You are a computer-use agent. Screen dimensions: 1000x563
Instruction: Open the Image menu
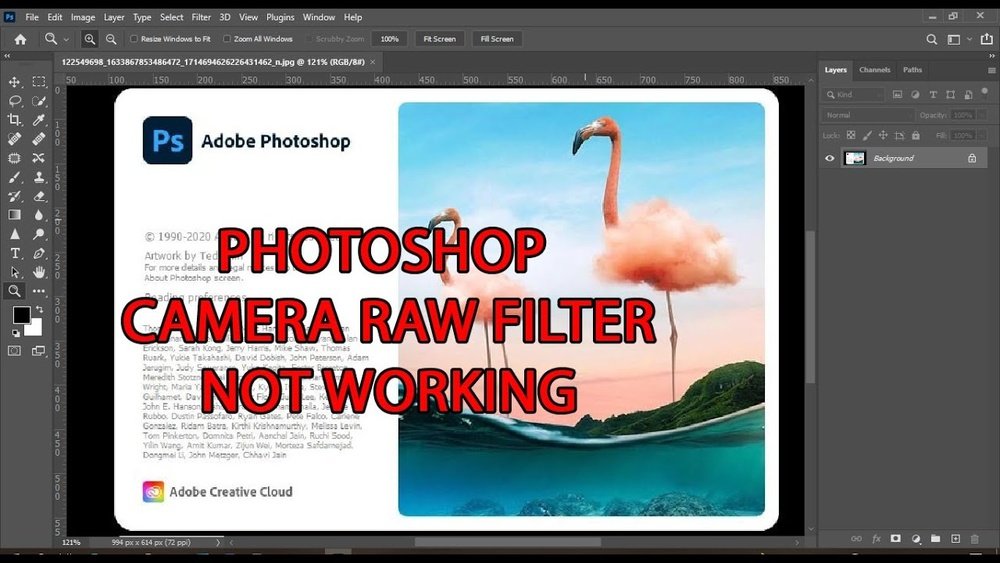[82, 17]
